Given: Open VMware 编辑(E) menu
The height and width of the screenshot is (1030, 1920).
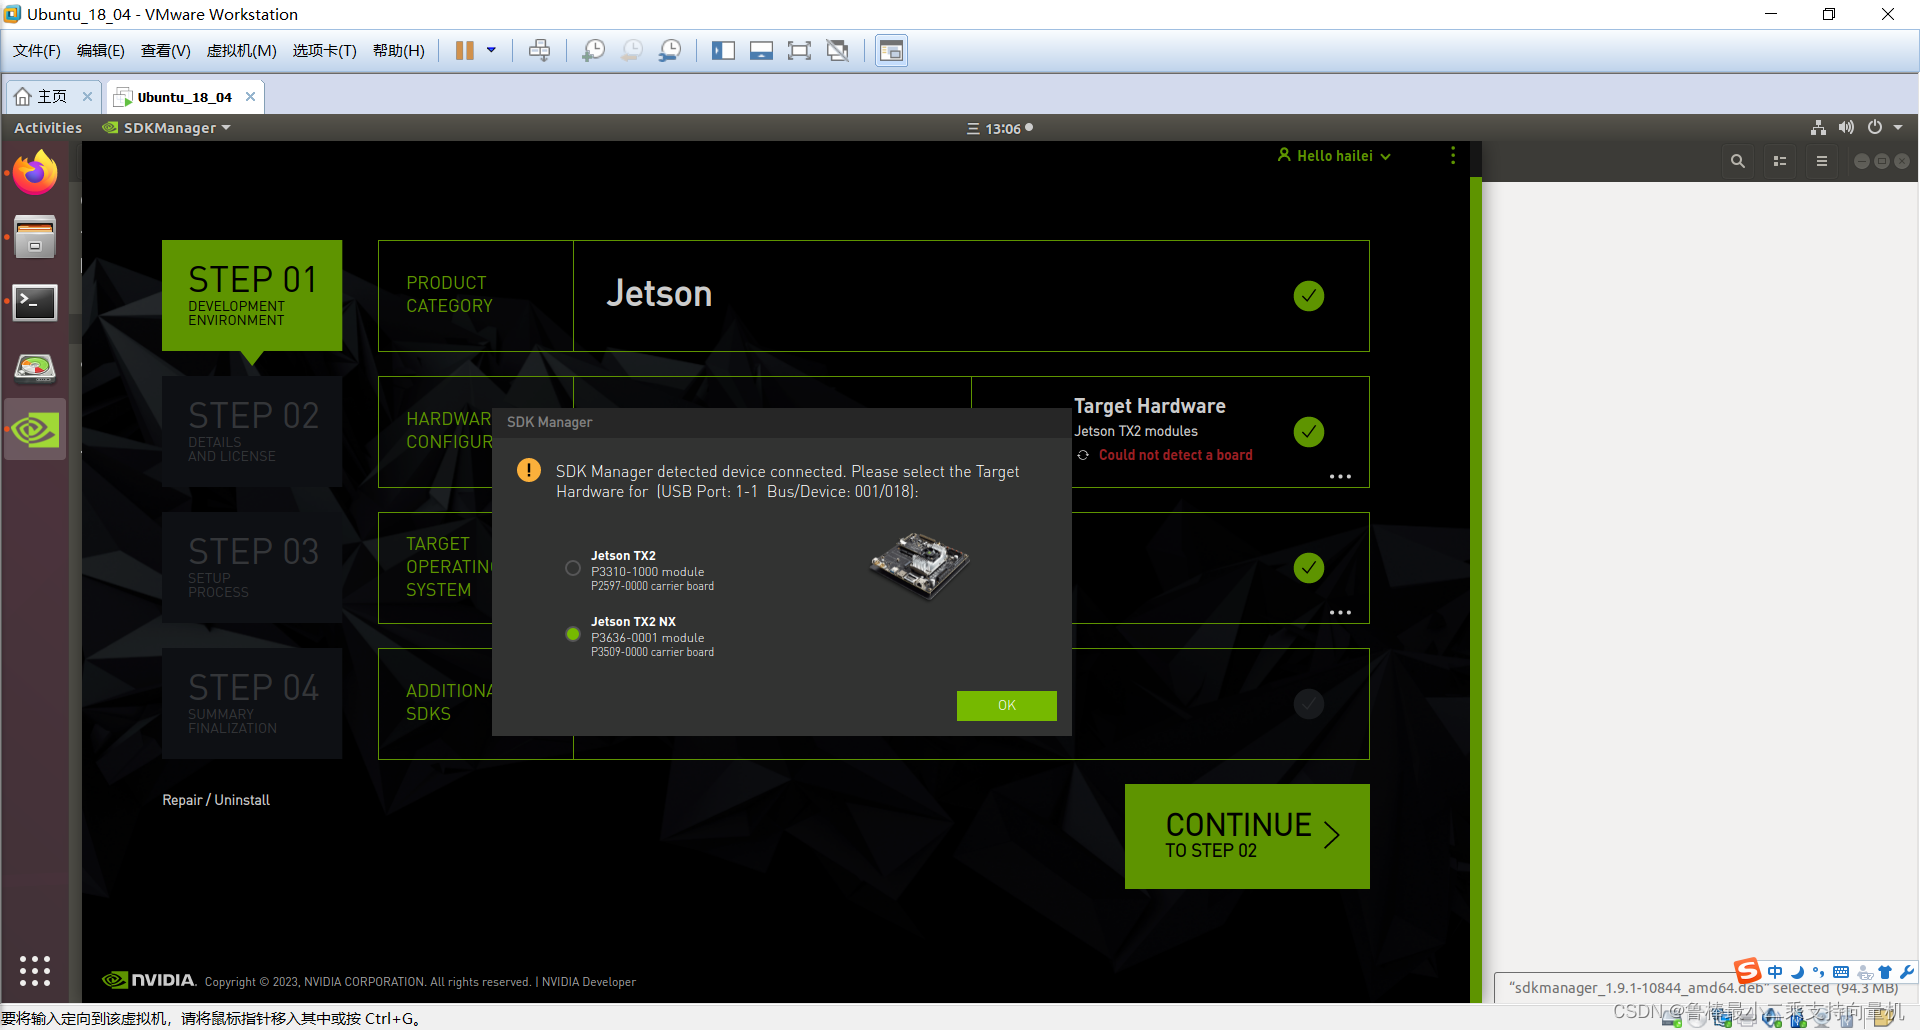Looking at the screenshot, I should point(101,51).
